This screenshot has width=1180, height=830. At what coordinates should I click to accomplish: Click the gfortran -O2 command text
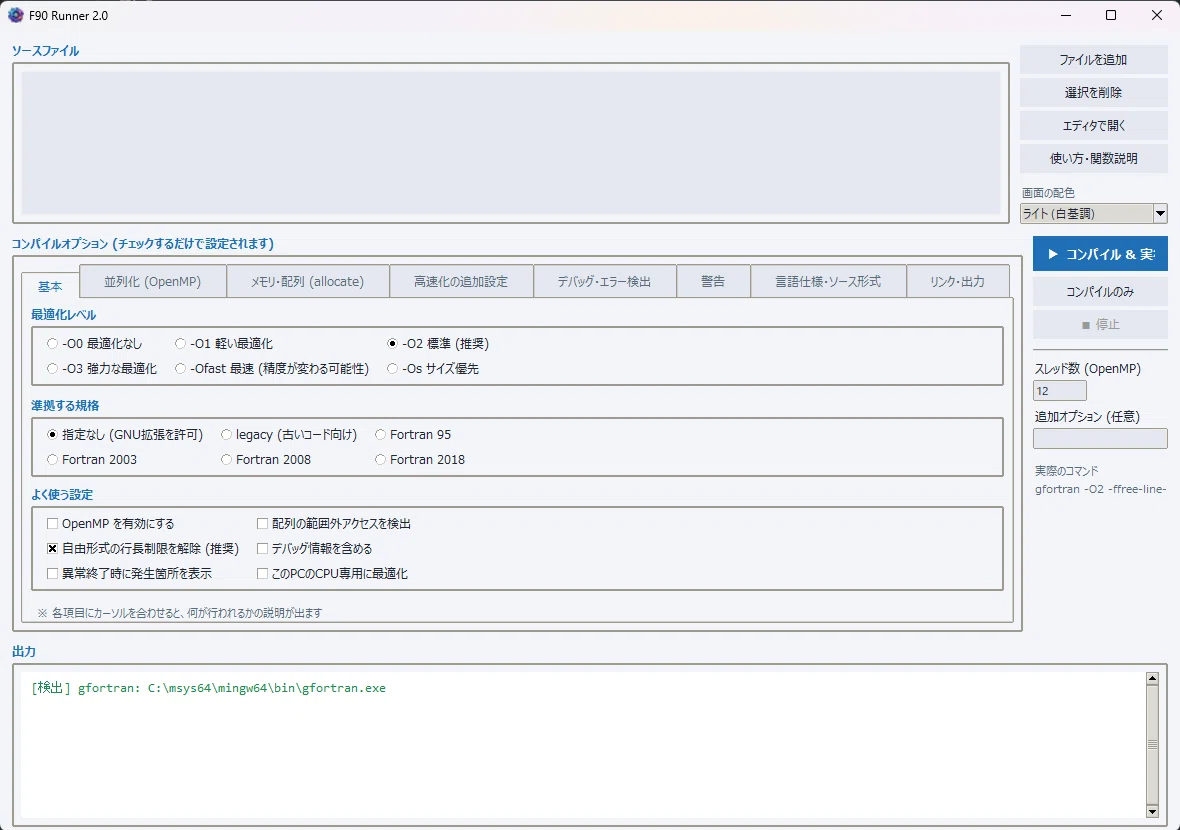click(1100, 489)
